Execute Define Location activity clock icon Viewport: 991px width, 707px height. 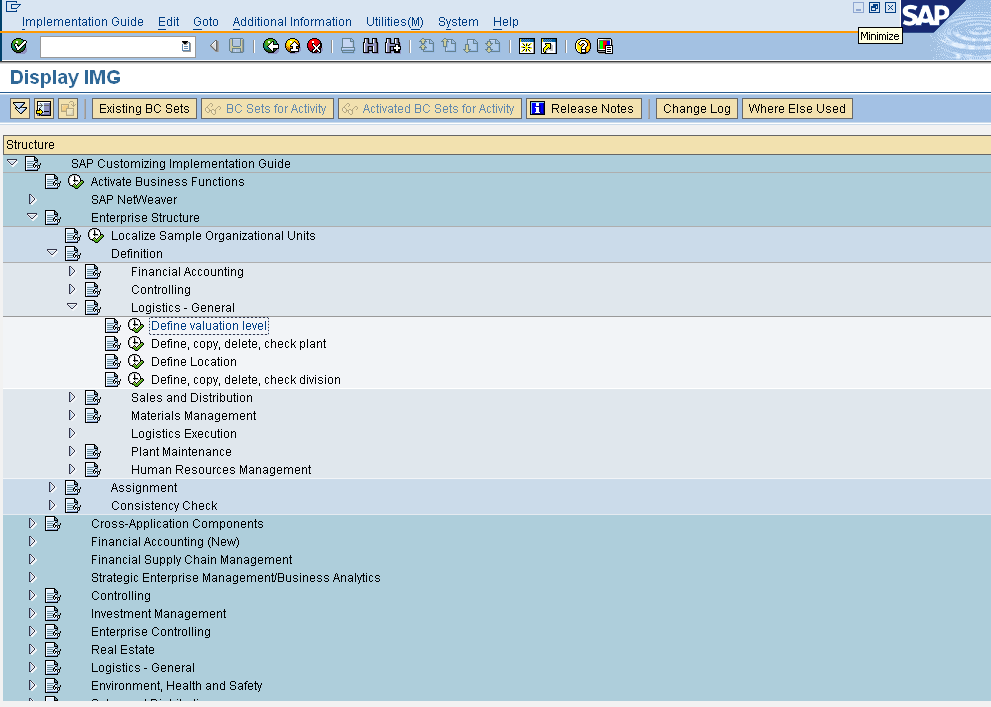click(136, 362)
